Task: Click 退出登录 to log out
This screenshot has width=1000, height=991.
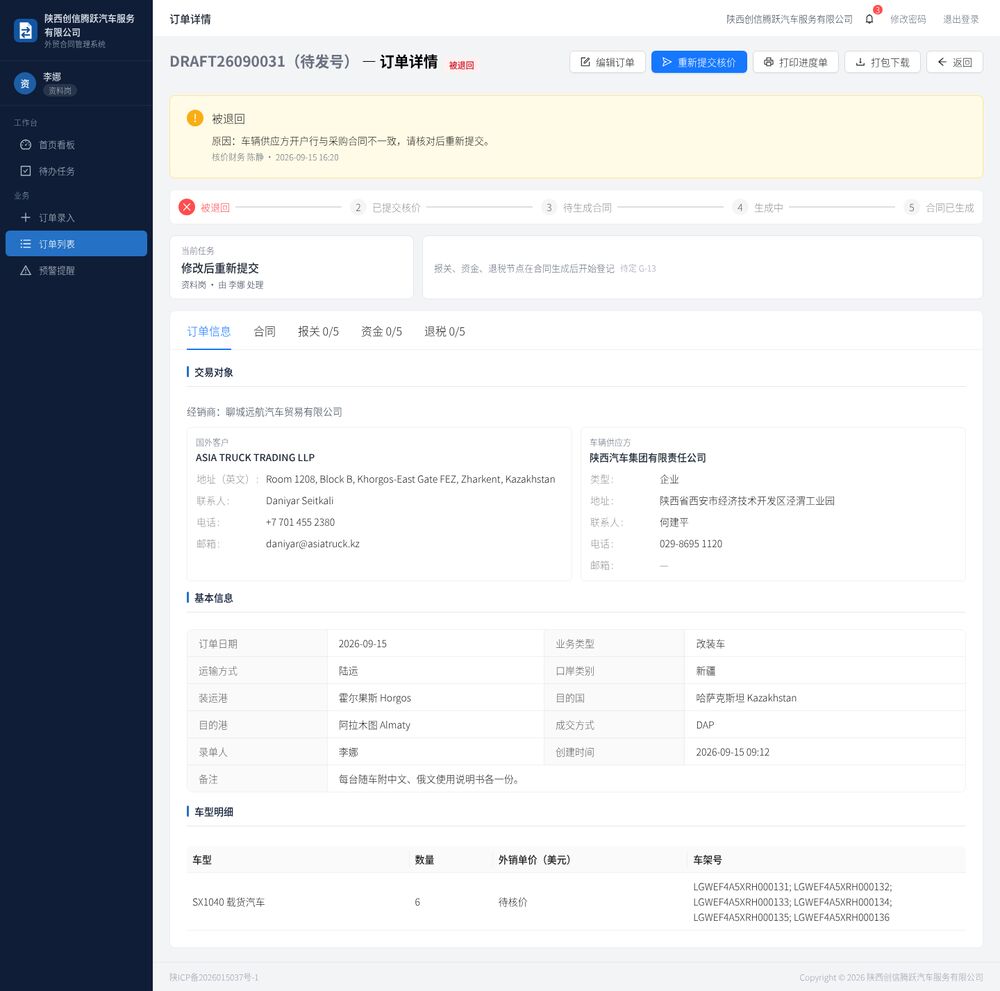Action: point(960,19)
